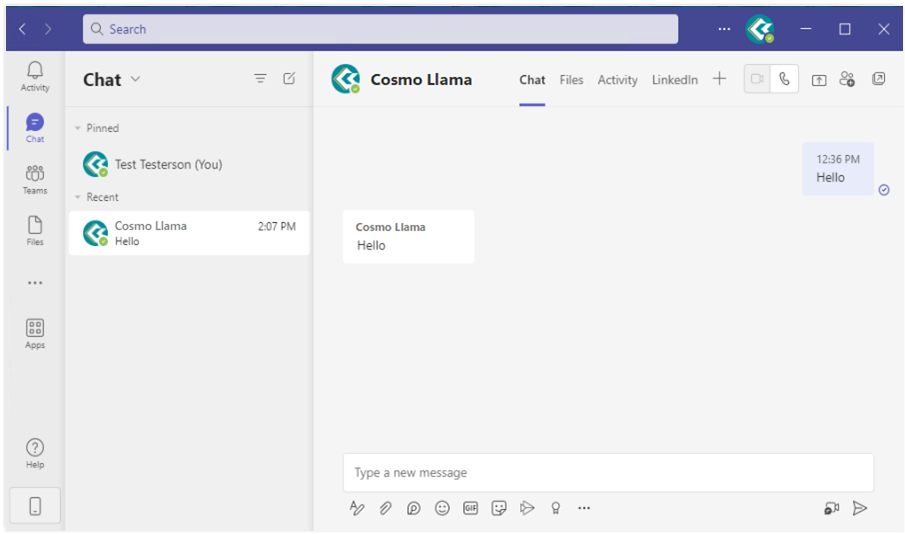Open the Loop components icon
Image resolution: width=905 pixels, height=534 pixels.
pos(413,508)
